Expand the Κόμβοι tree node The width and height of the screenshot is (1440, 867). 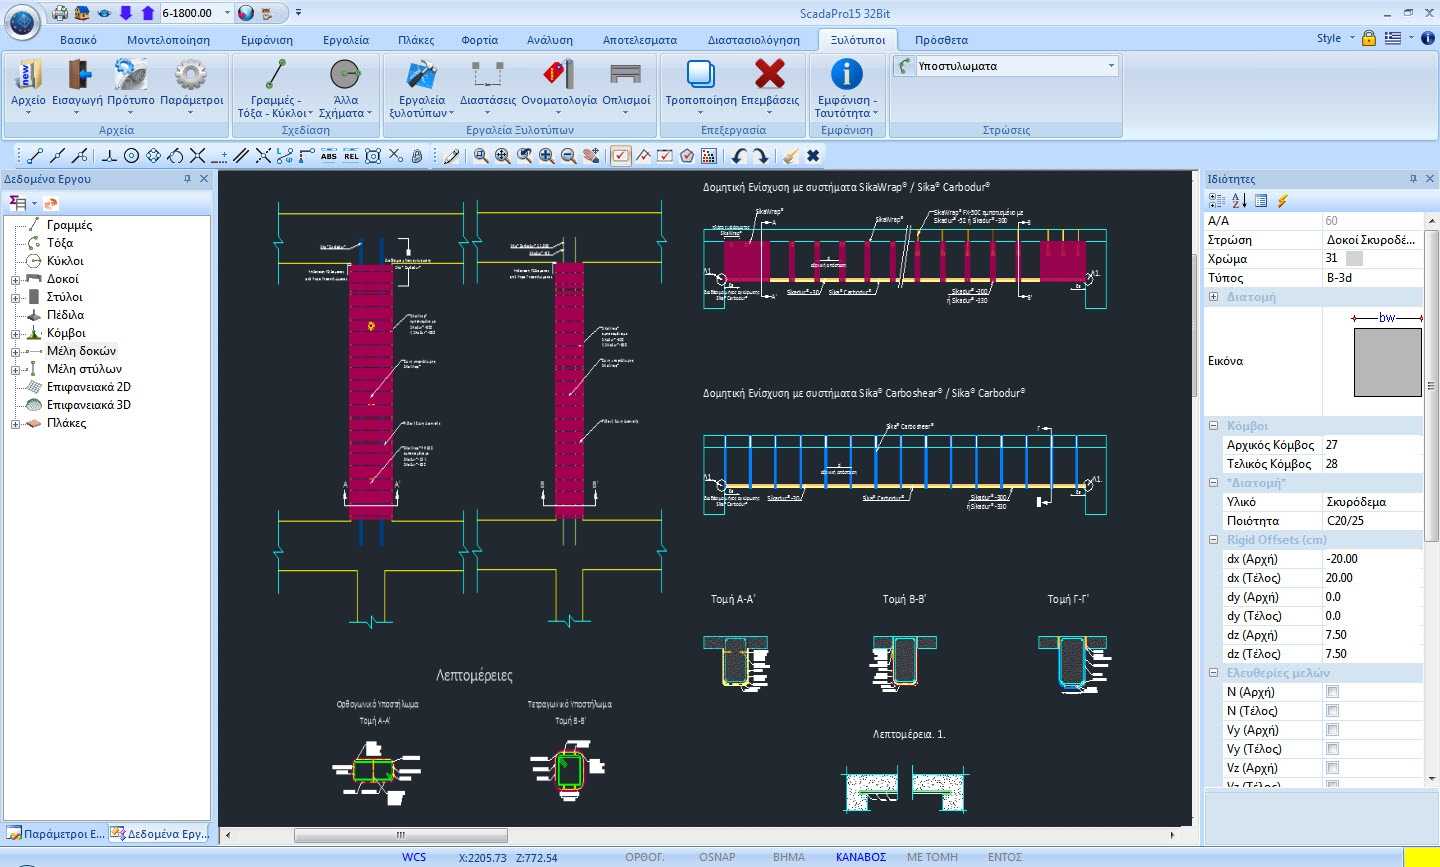click(16, 333)
